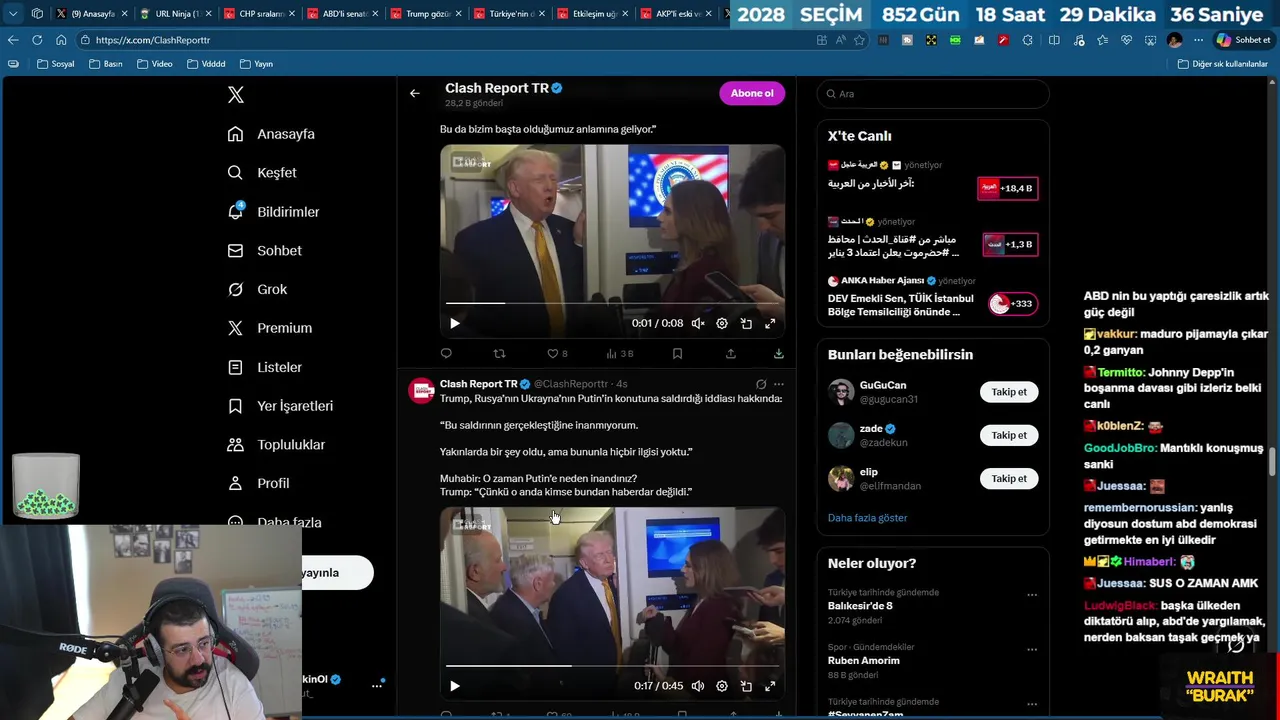Seek on the second video progress bar

point(612,665)
